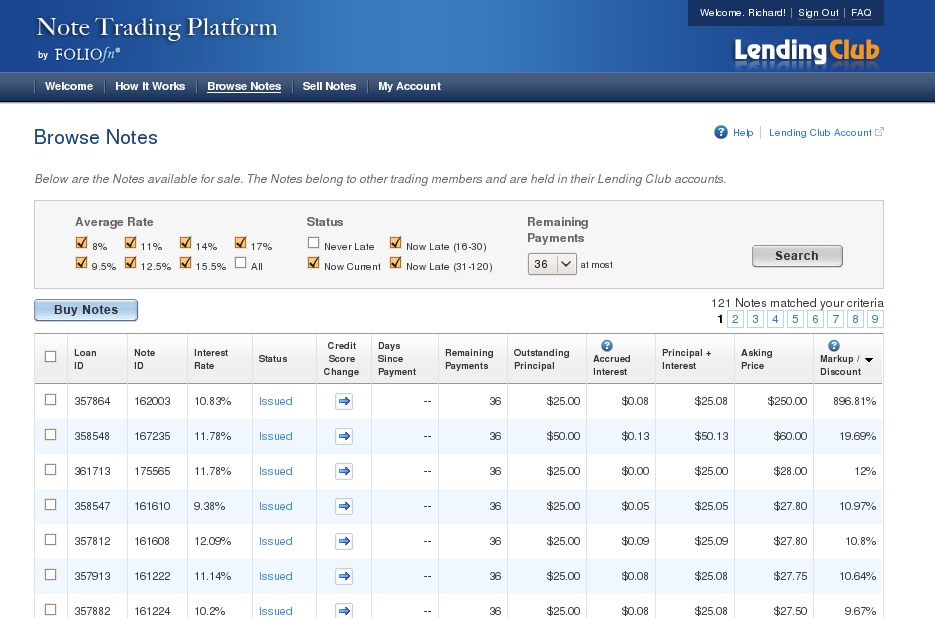Viewport: 935px width, 618px height.
Task: Sort by the Outstanding Principal column header
Action: point(541,359)
